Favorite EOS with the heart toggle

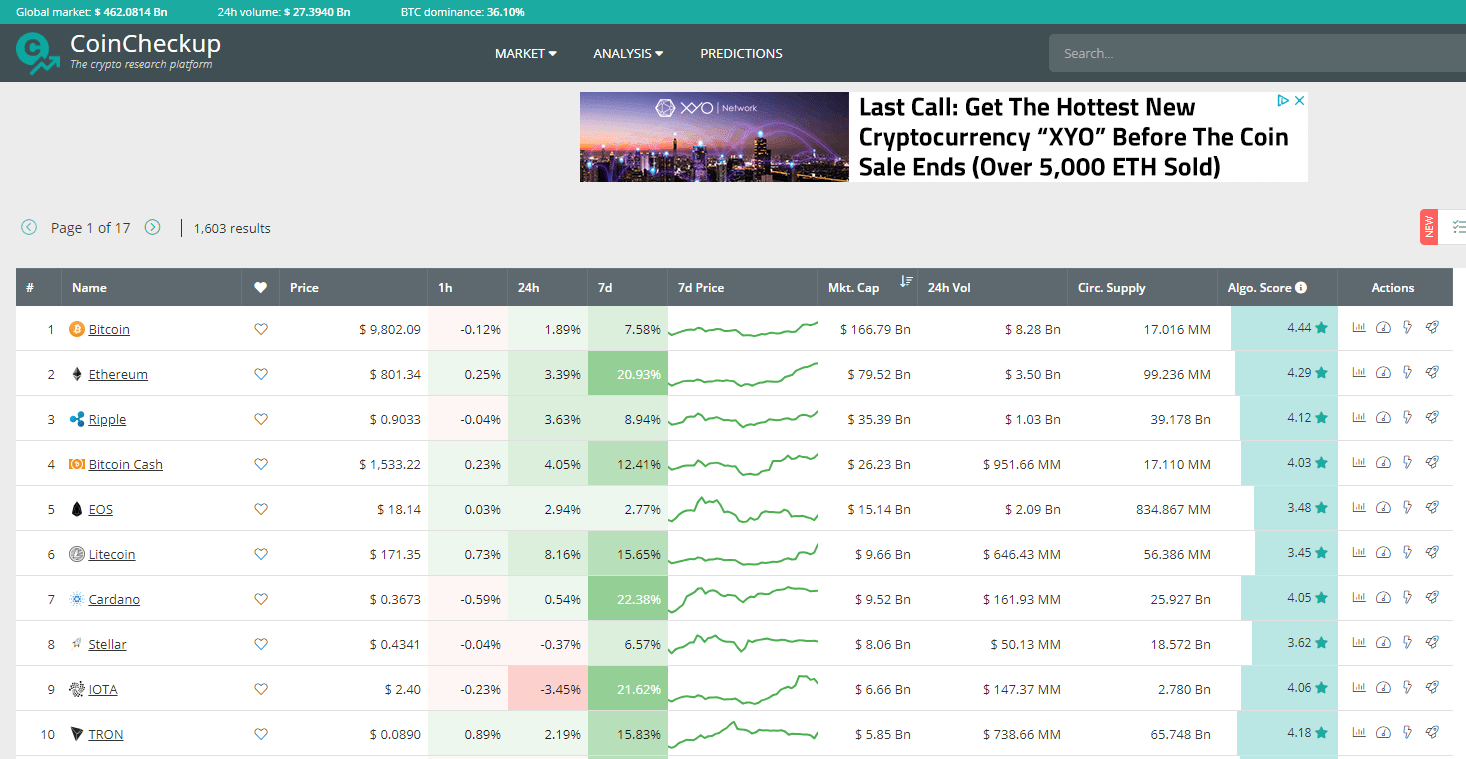click(x=261, y=509)
